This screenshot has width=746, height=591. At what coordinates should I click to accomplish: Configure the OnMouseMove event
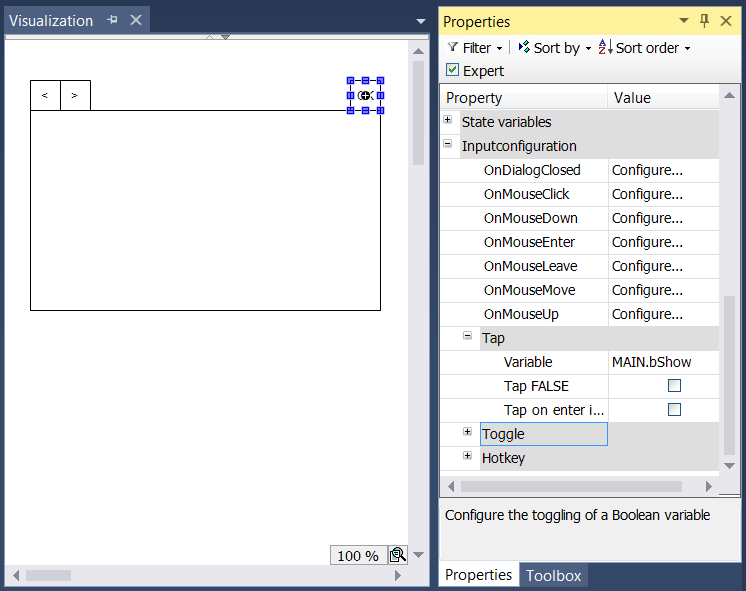663,290
